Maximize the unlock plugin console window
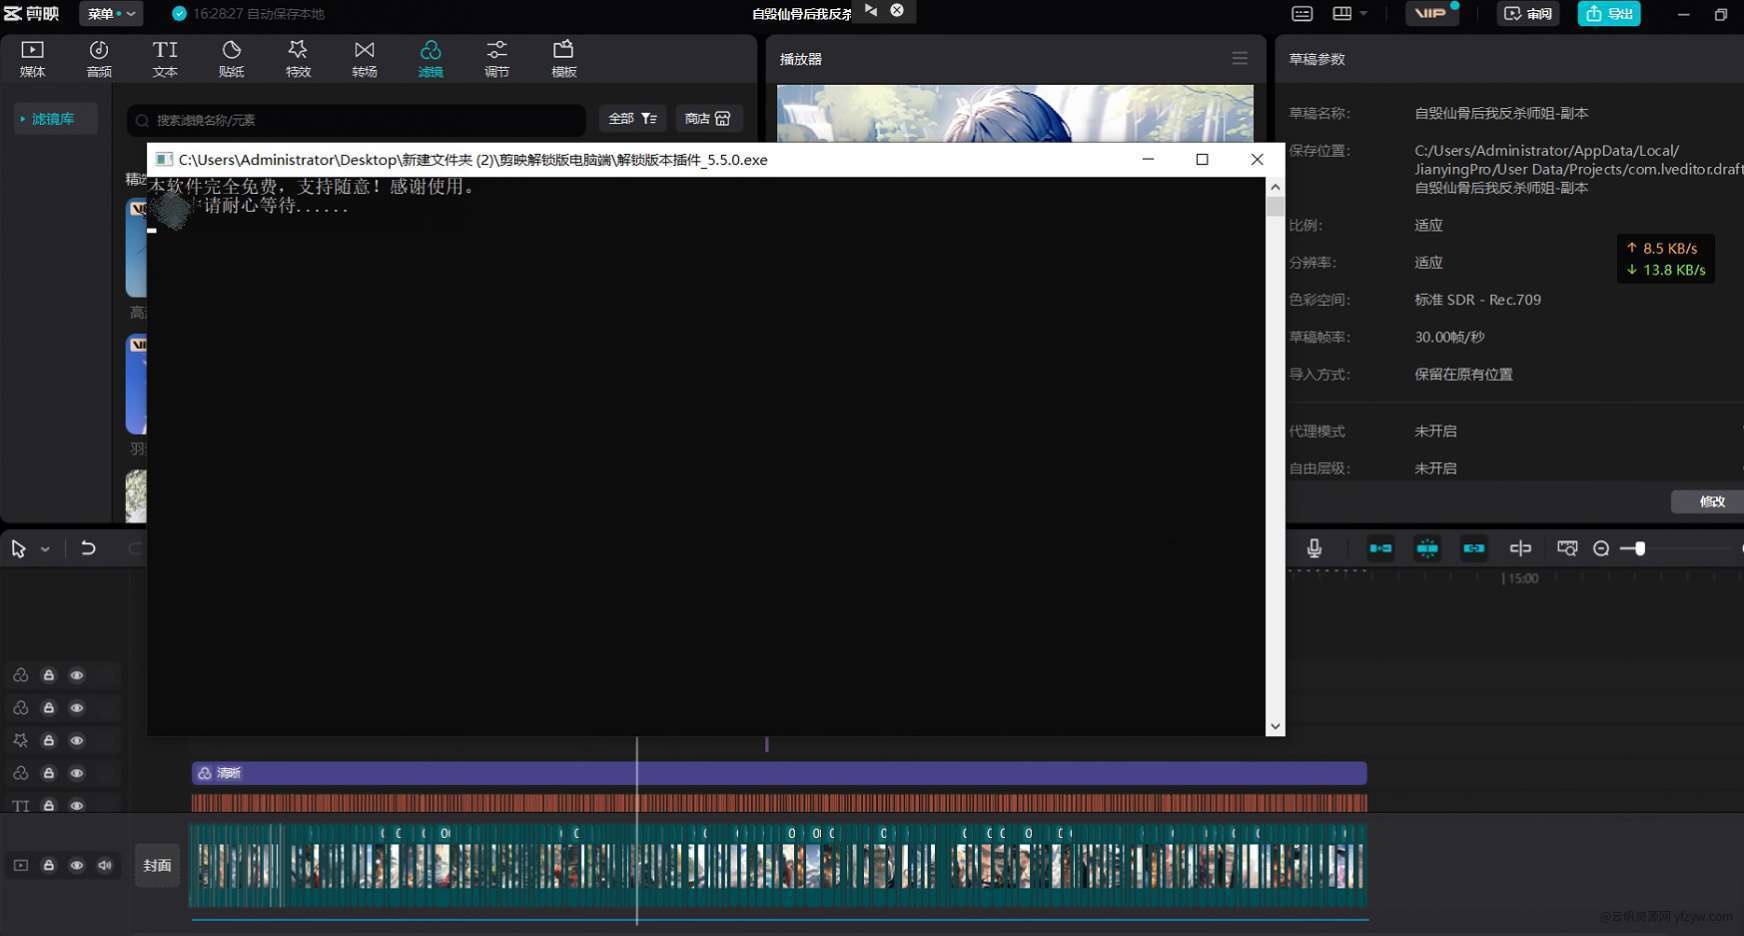This screenshot has height=936, width=1744. [x=1202, y=159]
